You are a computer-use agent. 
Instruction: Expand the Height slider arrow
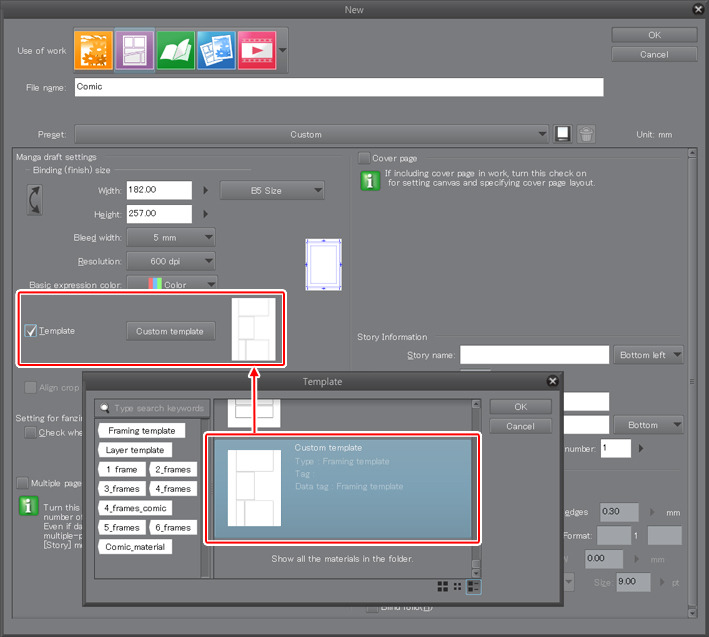point(206,213)
